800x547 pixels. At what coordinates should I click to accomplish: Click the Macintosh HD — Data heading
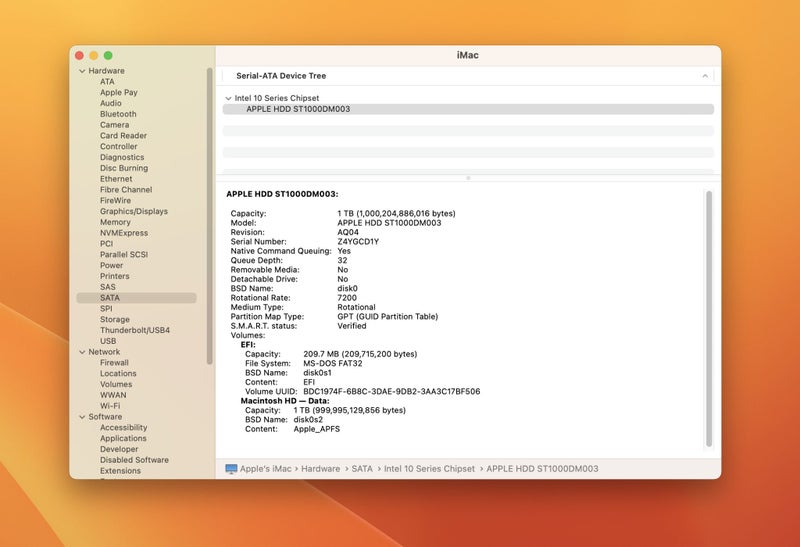pyautogui.click(x=285, y=401)
